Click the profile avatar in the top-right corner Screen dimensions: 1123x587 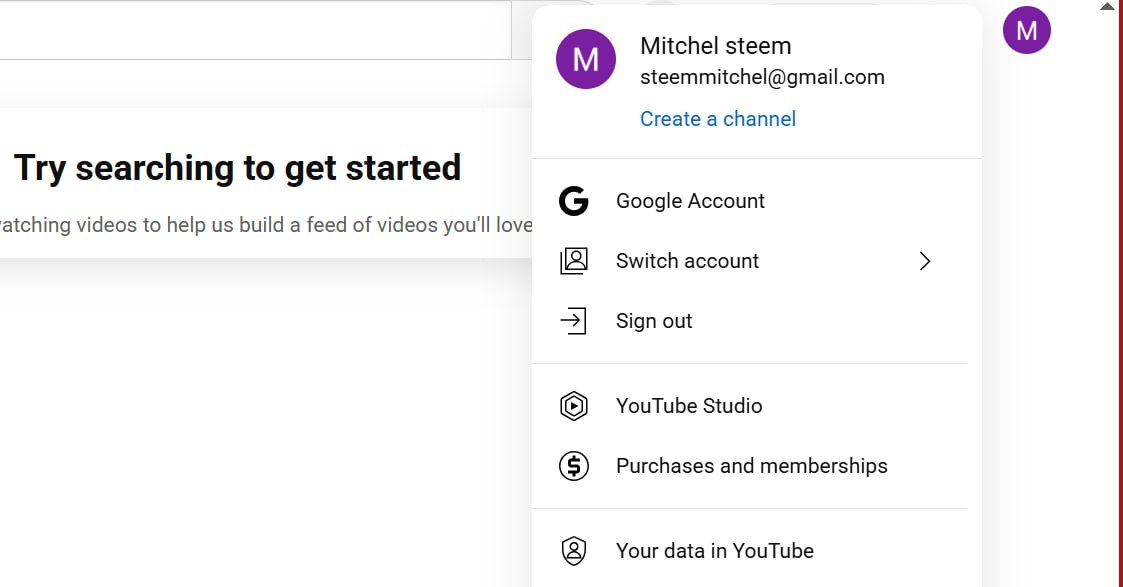1026,30
